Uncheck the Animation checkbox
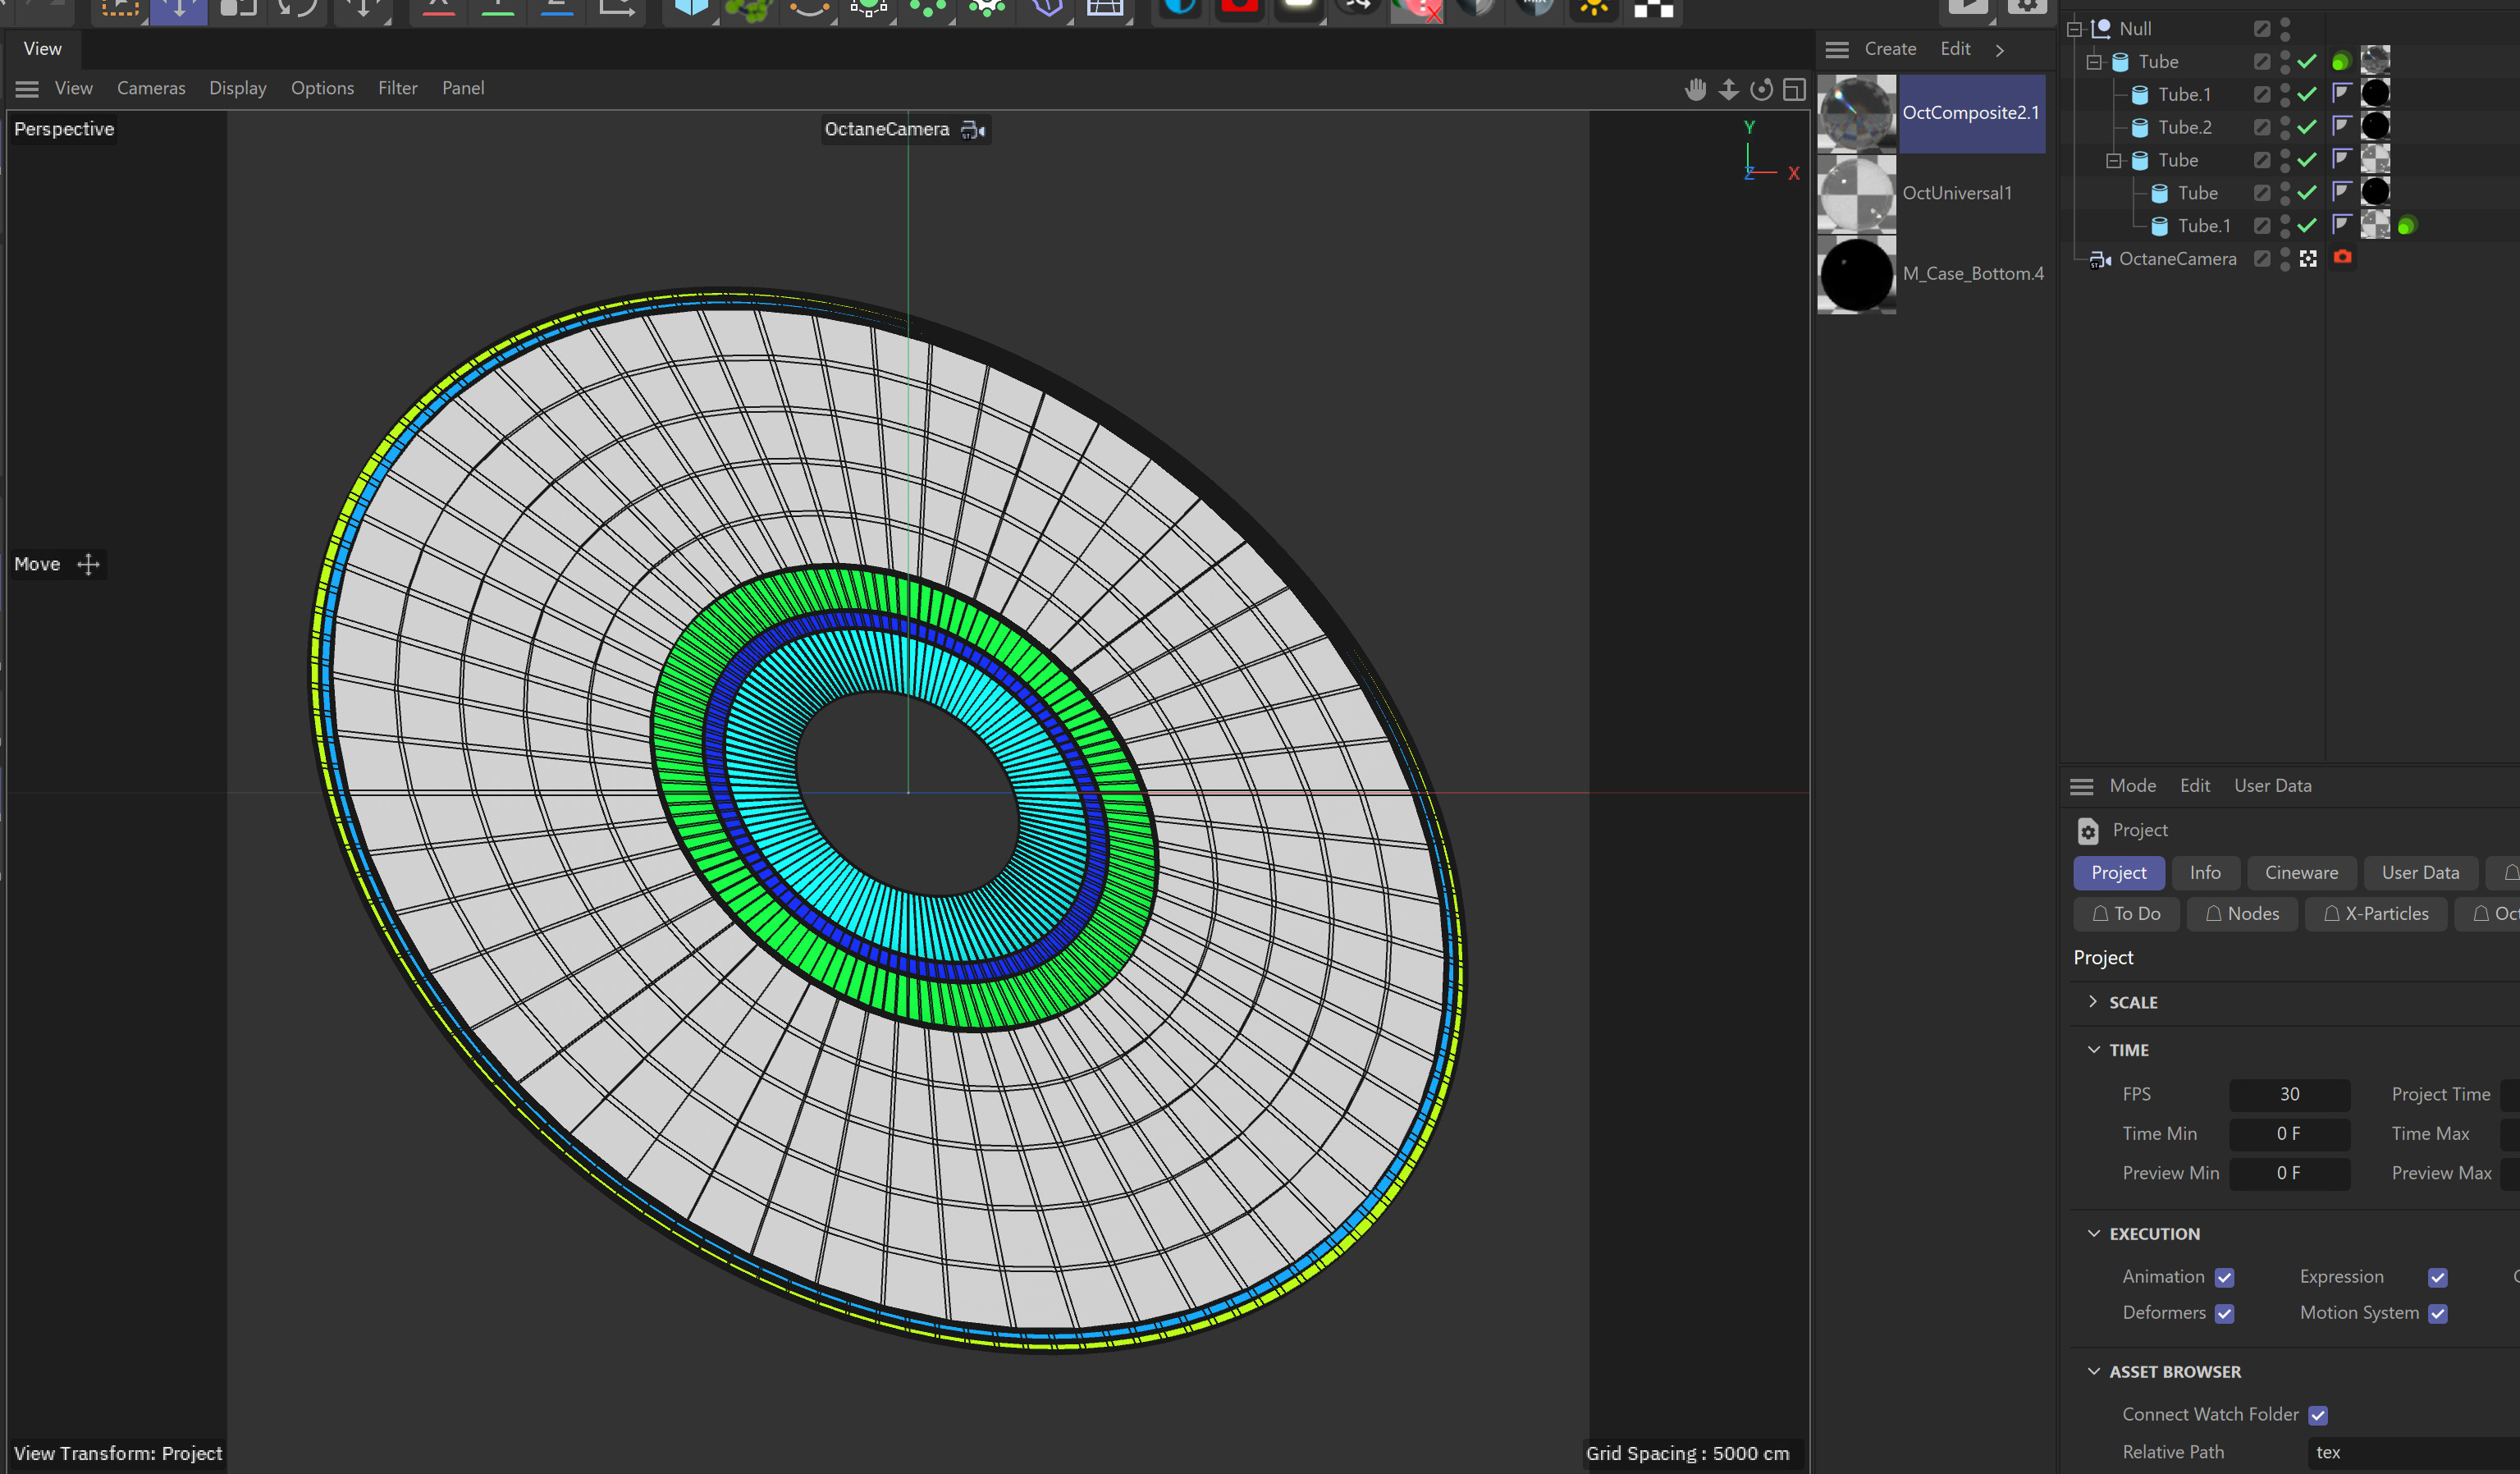This screenshot has width=2520, height=1474. coord(2224,1277)
